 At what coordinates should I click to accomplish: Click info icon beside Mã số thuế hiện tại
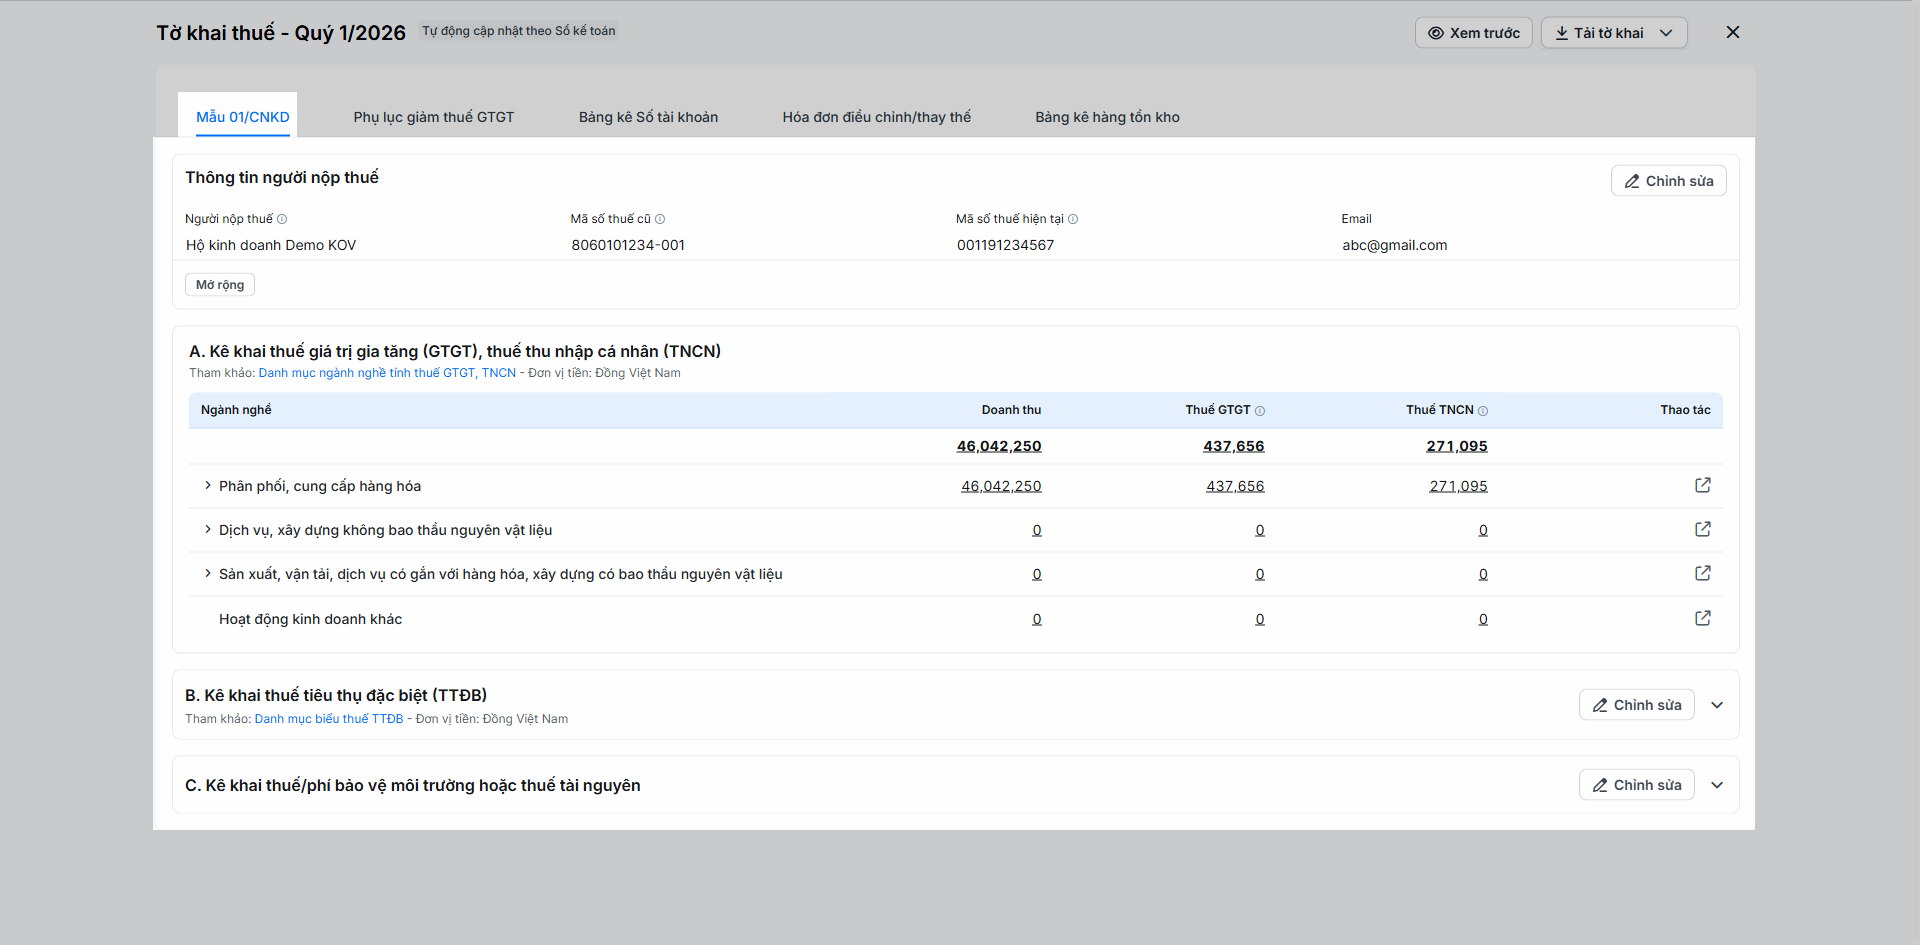(1073, 219)
